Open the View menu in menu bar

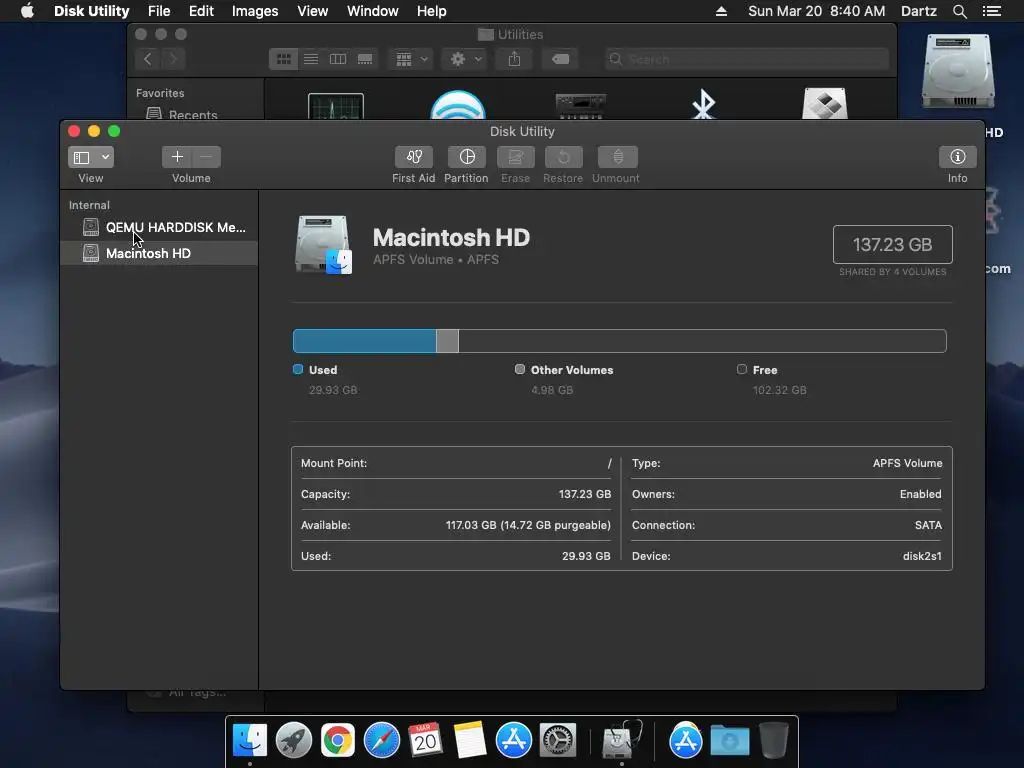[312, 11]
